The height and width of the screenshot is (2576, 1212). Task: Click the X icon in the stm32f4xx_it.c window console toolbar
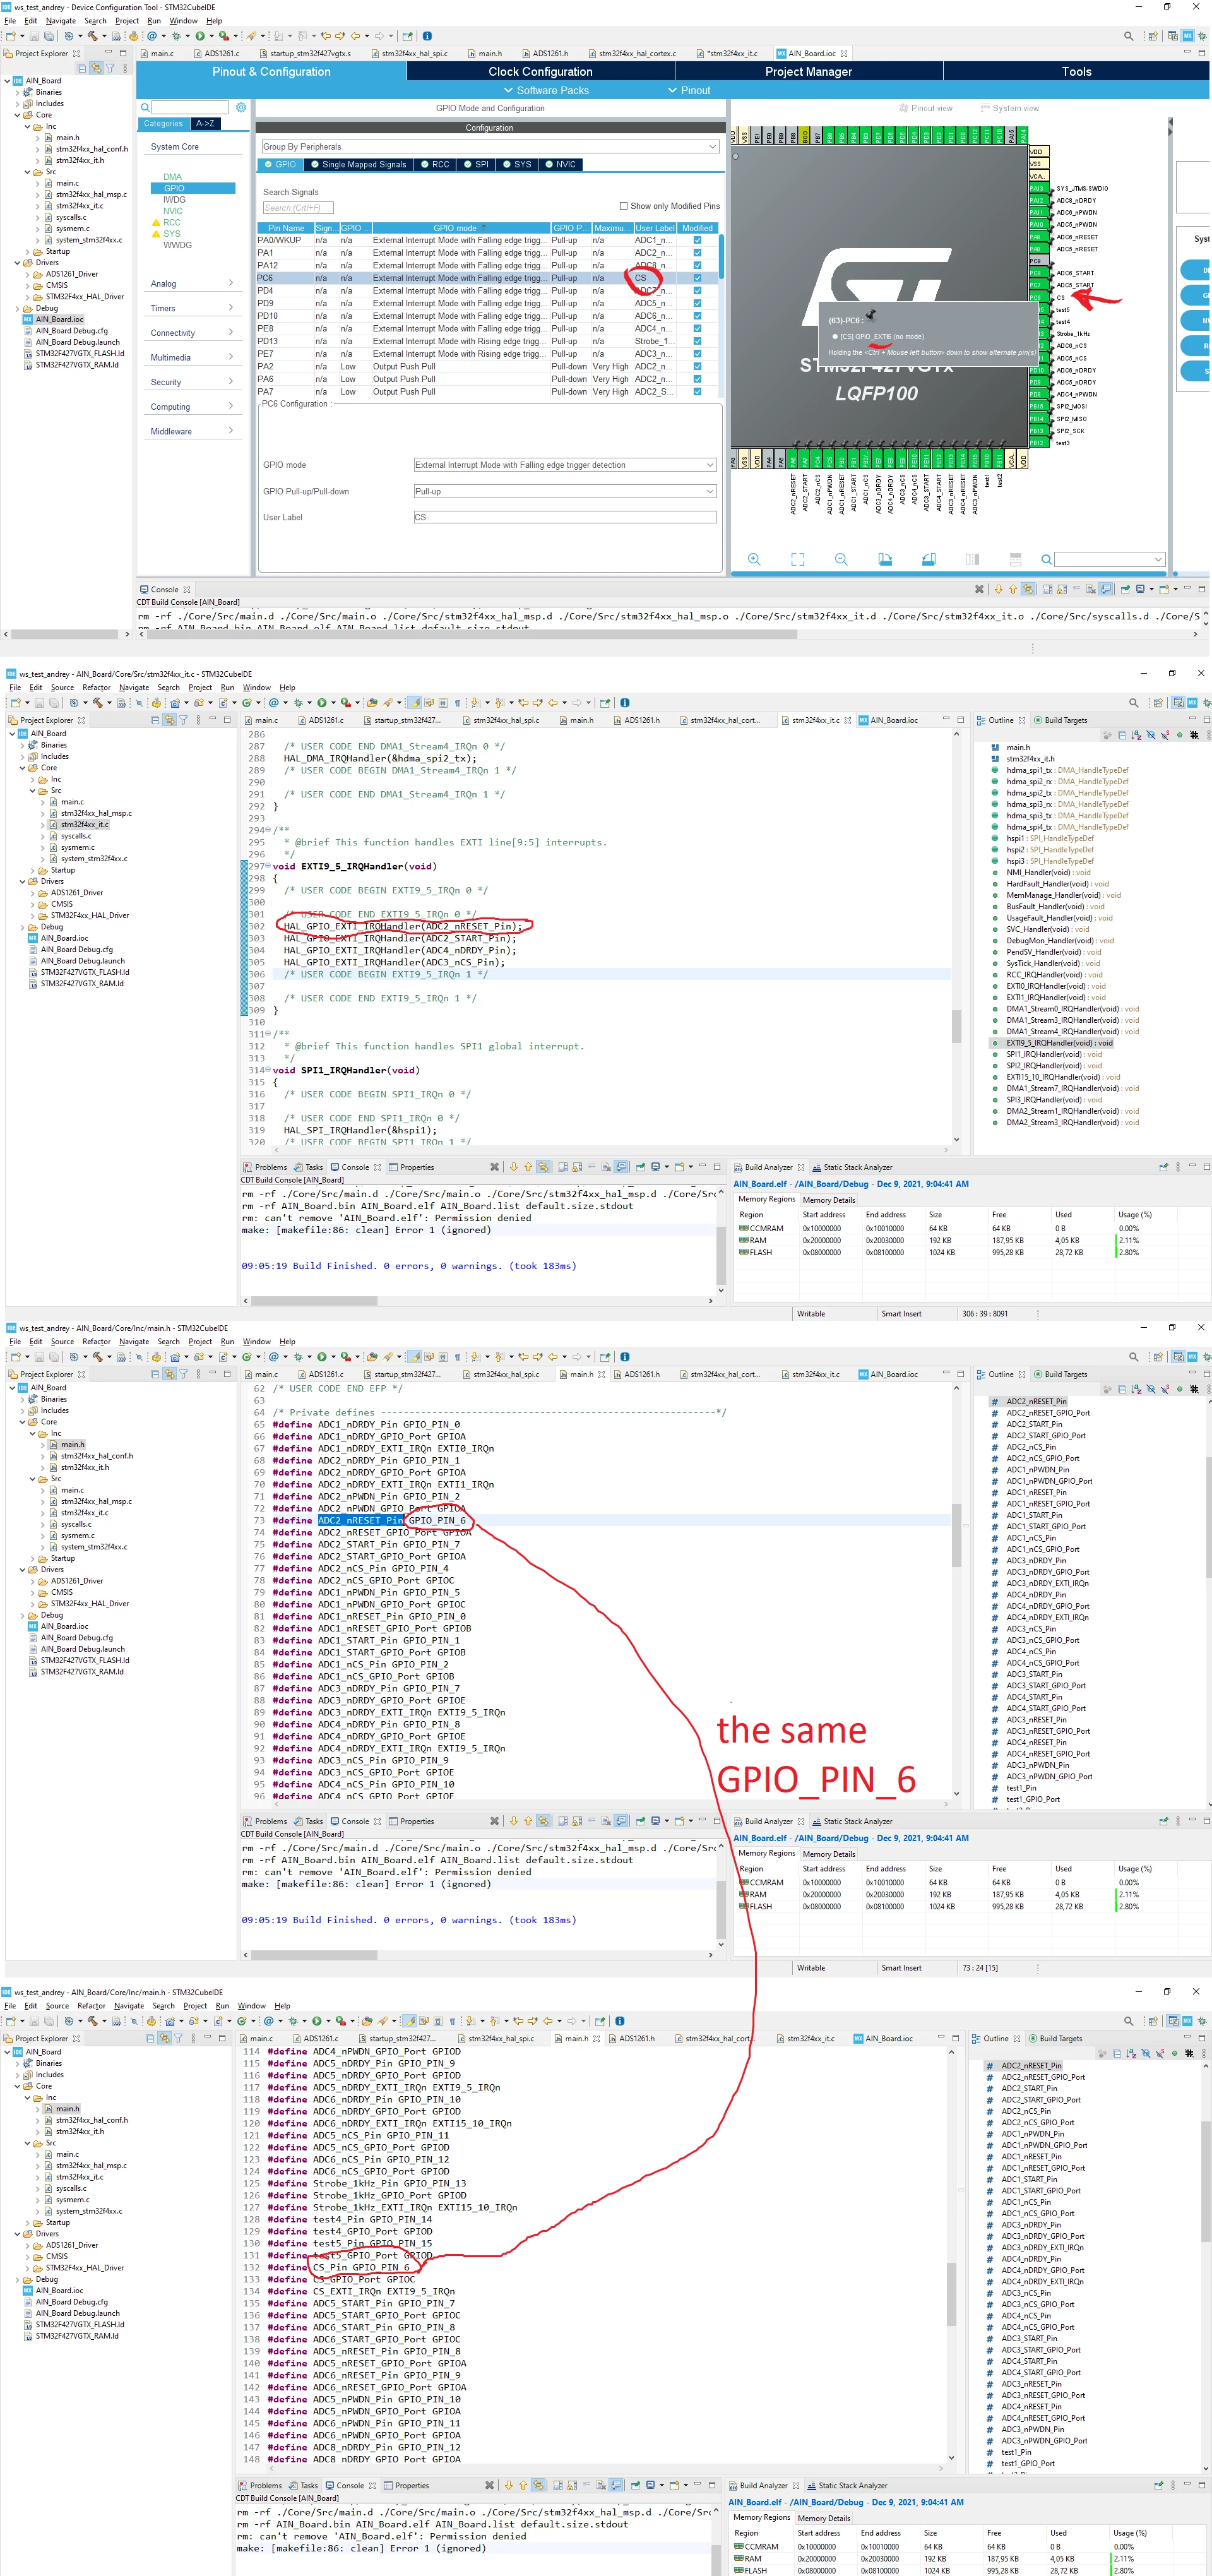494,1167
